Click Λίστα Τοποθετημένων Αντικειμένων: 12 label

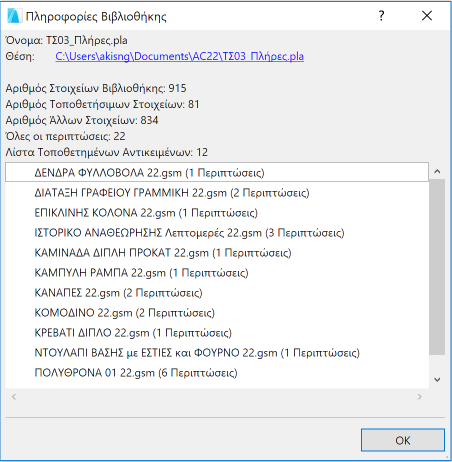point(107,152)
